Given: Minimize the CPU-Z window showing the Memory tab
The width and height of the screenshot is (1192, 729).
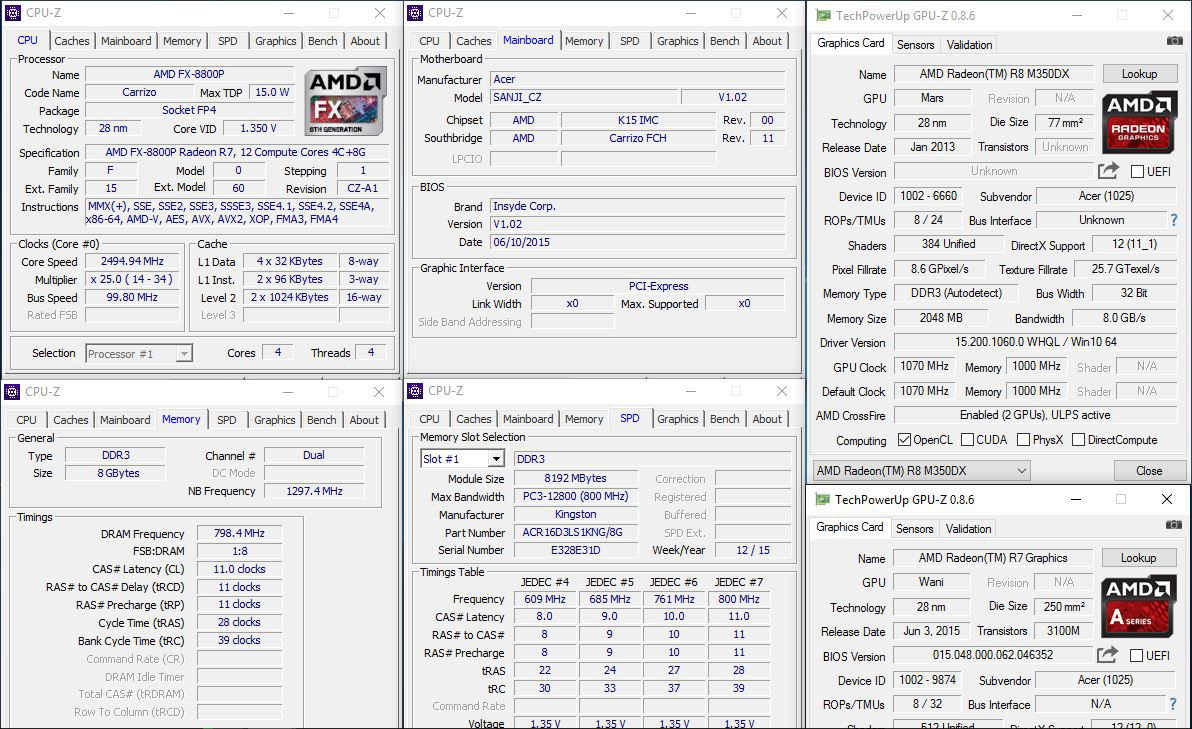Looking at the screenshot, I should (x=288, y=391).
